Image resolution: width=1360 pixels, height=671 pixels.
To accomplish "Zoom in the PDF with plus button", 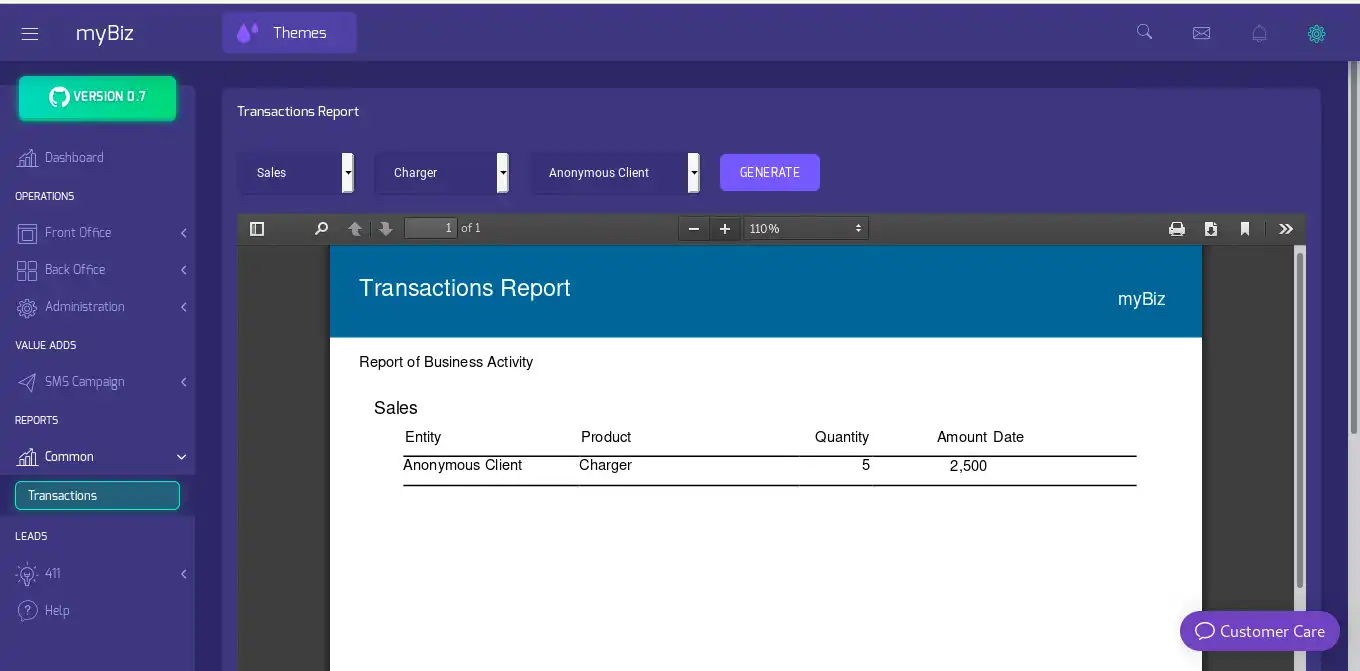I will (x=725, y=229).
